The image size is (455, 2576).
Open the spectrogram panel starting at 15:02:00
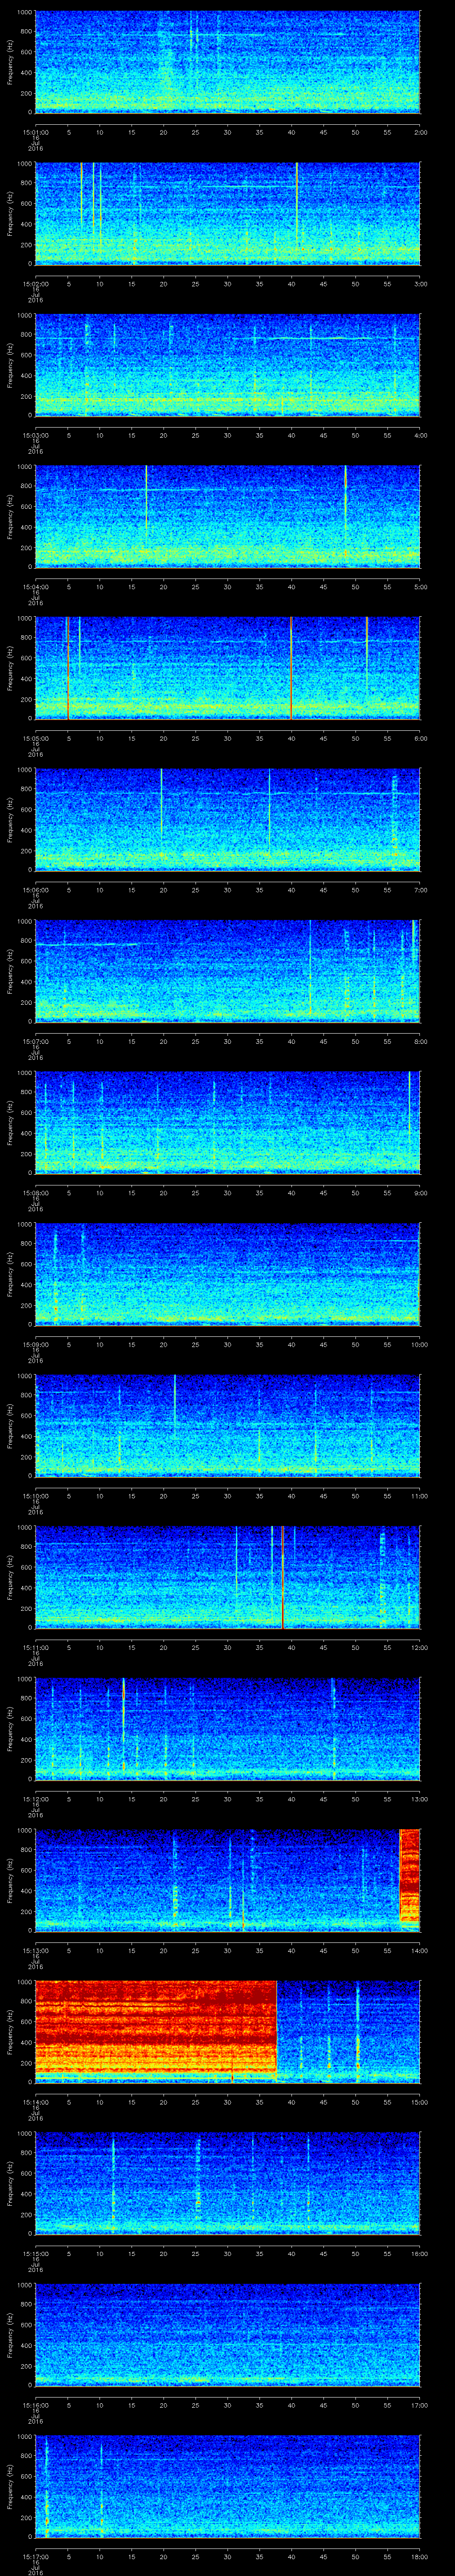tap(228, 213)
